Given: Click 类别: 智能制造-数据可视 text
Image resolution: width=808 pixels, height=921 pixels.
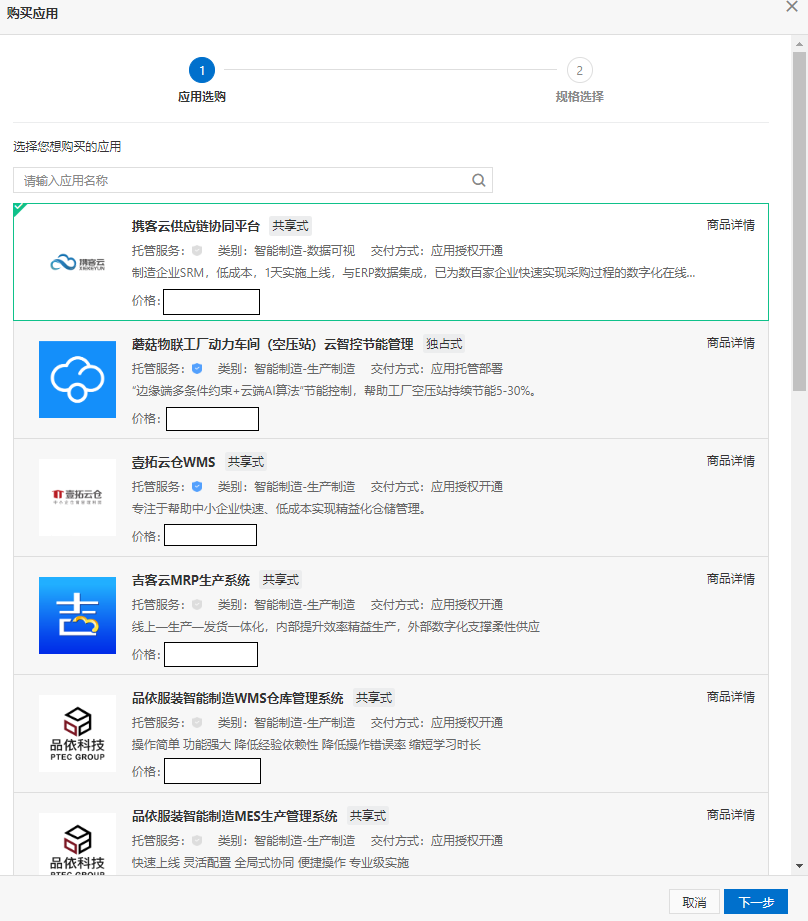Looking at the screenshot, I should point(287,251).
